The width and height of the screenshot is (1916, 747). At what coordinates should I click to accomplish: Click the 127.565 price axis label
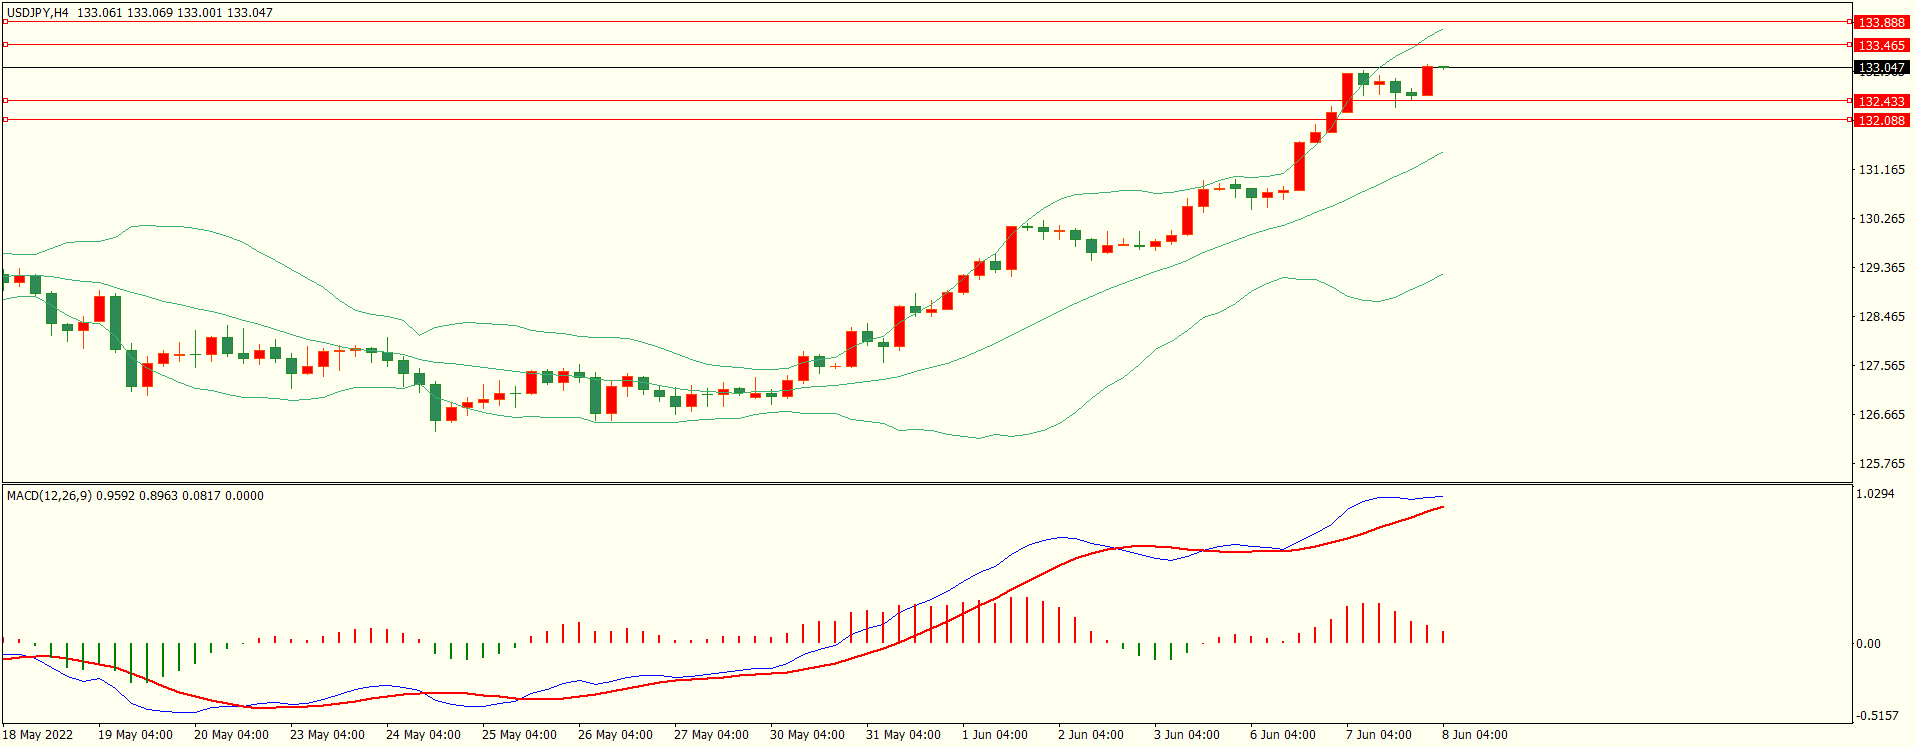pyautogui.click(x=1881, y=366)
